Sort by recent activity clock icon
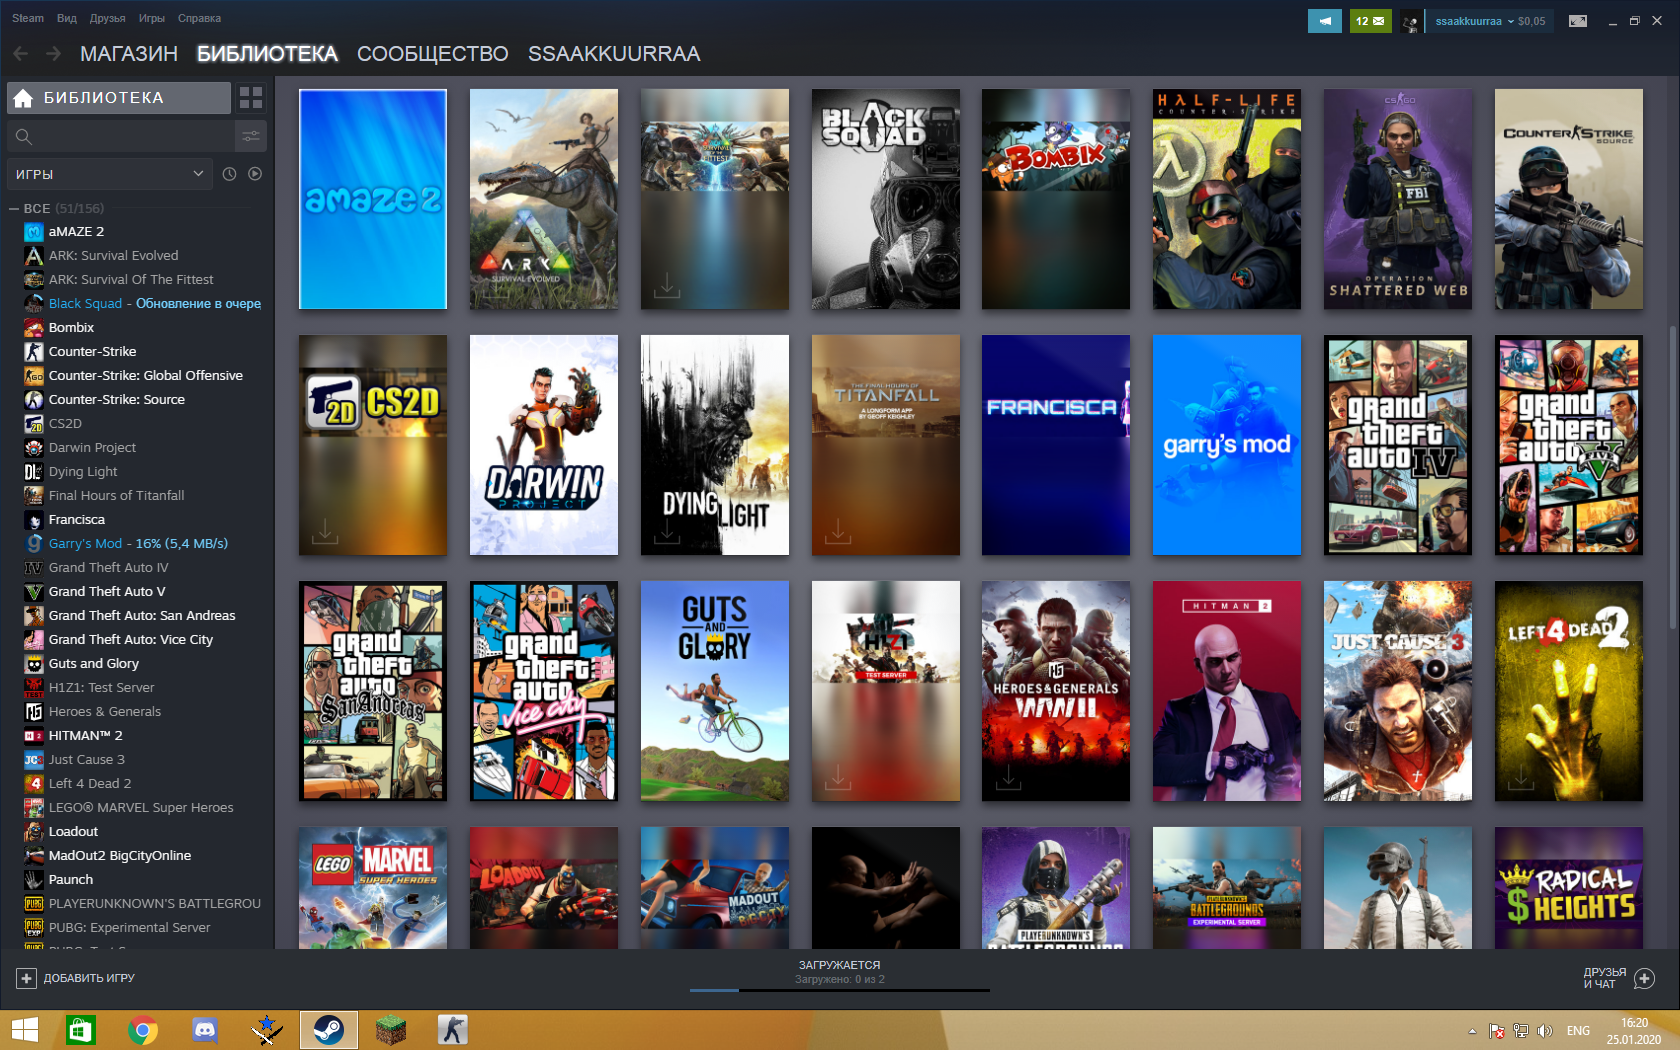Image resolution: width=1680 pixels, height=1050 pixels. click(229, 174)
